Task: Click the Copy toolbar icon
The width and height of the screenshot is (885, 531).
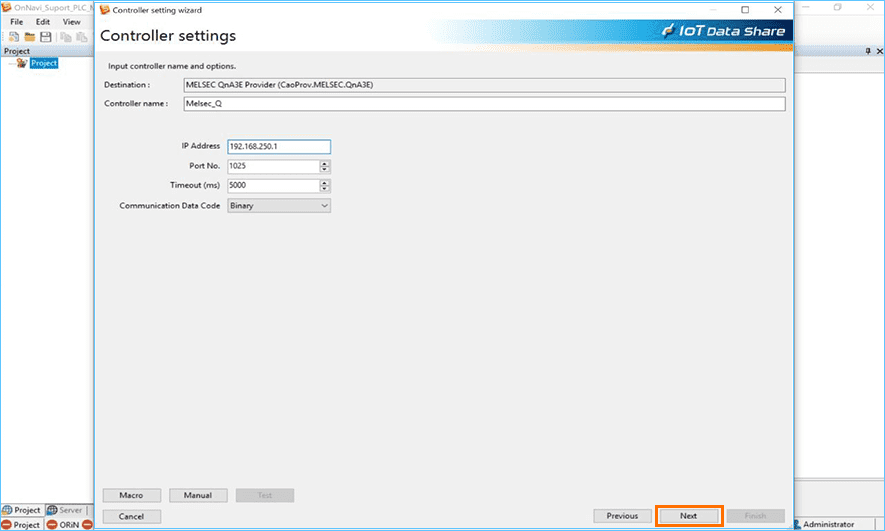Action: (66, 37)
